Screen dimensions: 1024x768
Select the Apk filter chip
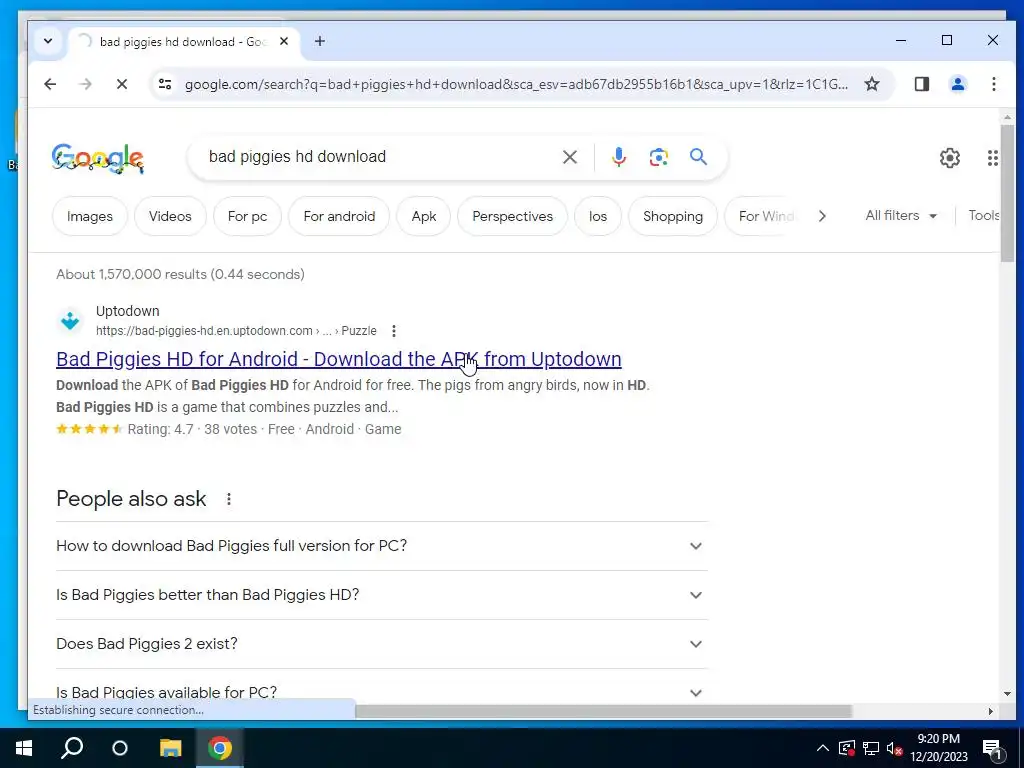[424, 216]
